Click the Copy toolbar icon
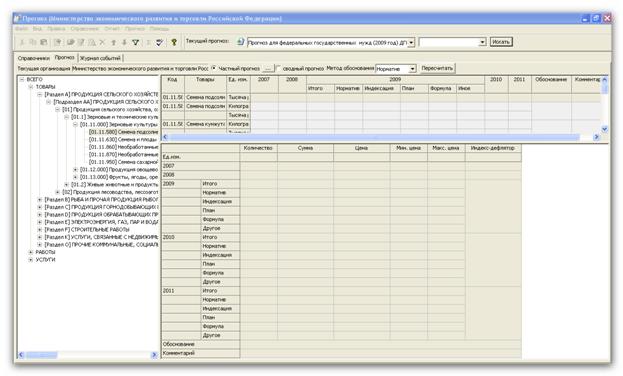The width and height of the screenshot is (623, 376). (x=33, y=42)
